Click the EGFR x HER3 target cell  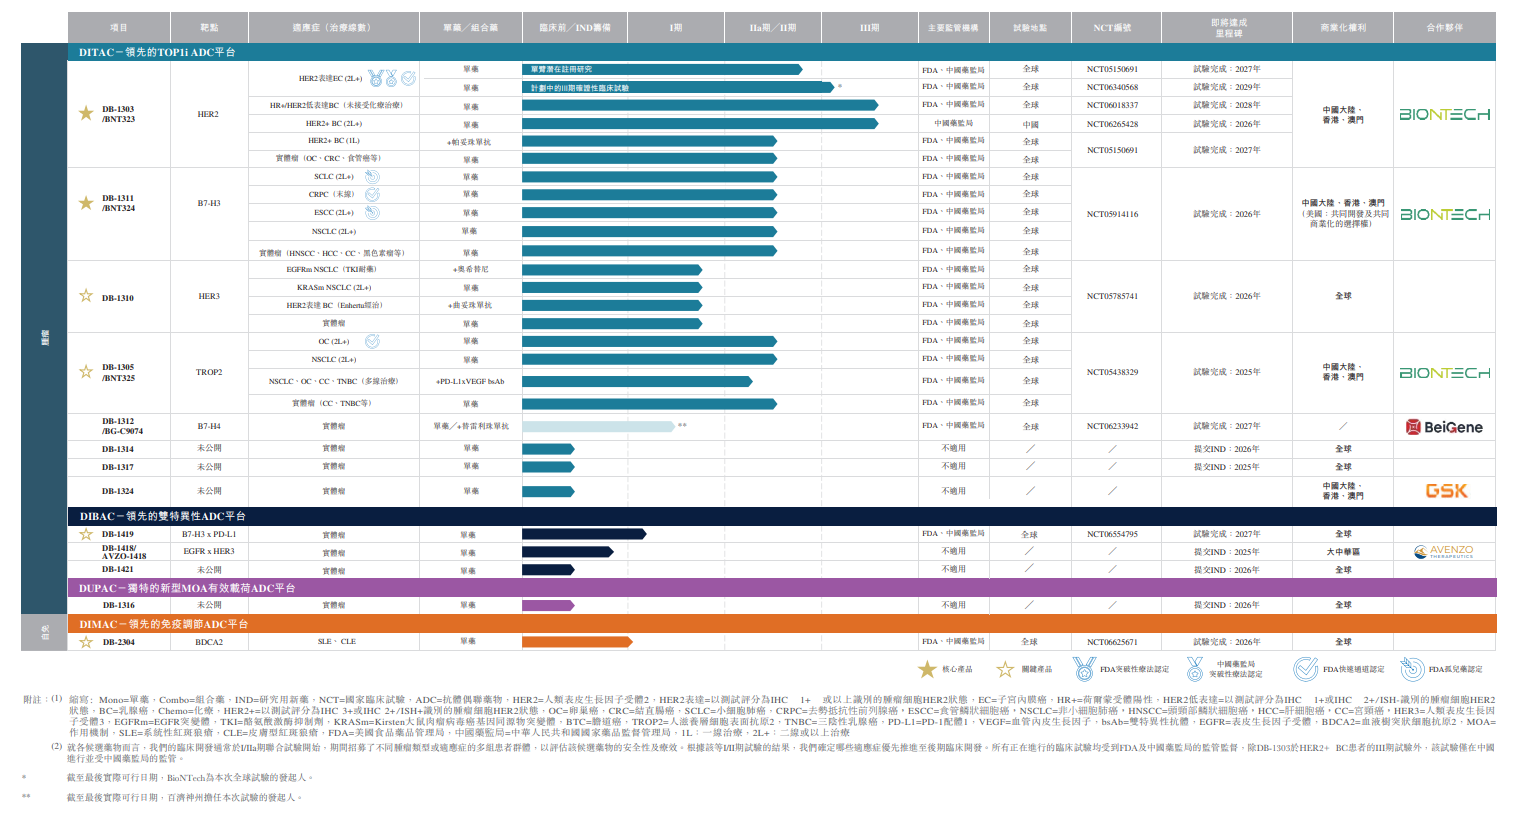(x=209, y=551)
